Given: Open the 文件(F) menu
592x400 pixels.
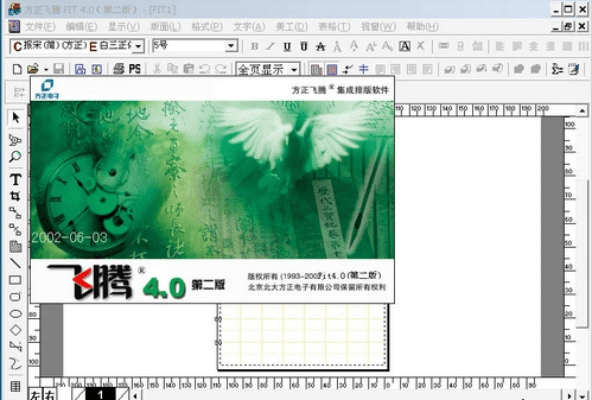Looking at the screenshot, I should click(x=40, y=27).
